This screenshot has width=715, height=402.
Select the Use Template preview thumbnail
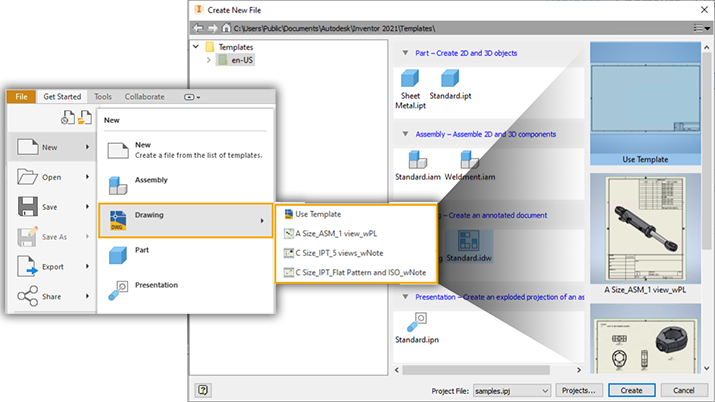click(x=645, y=103)
